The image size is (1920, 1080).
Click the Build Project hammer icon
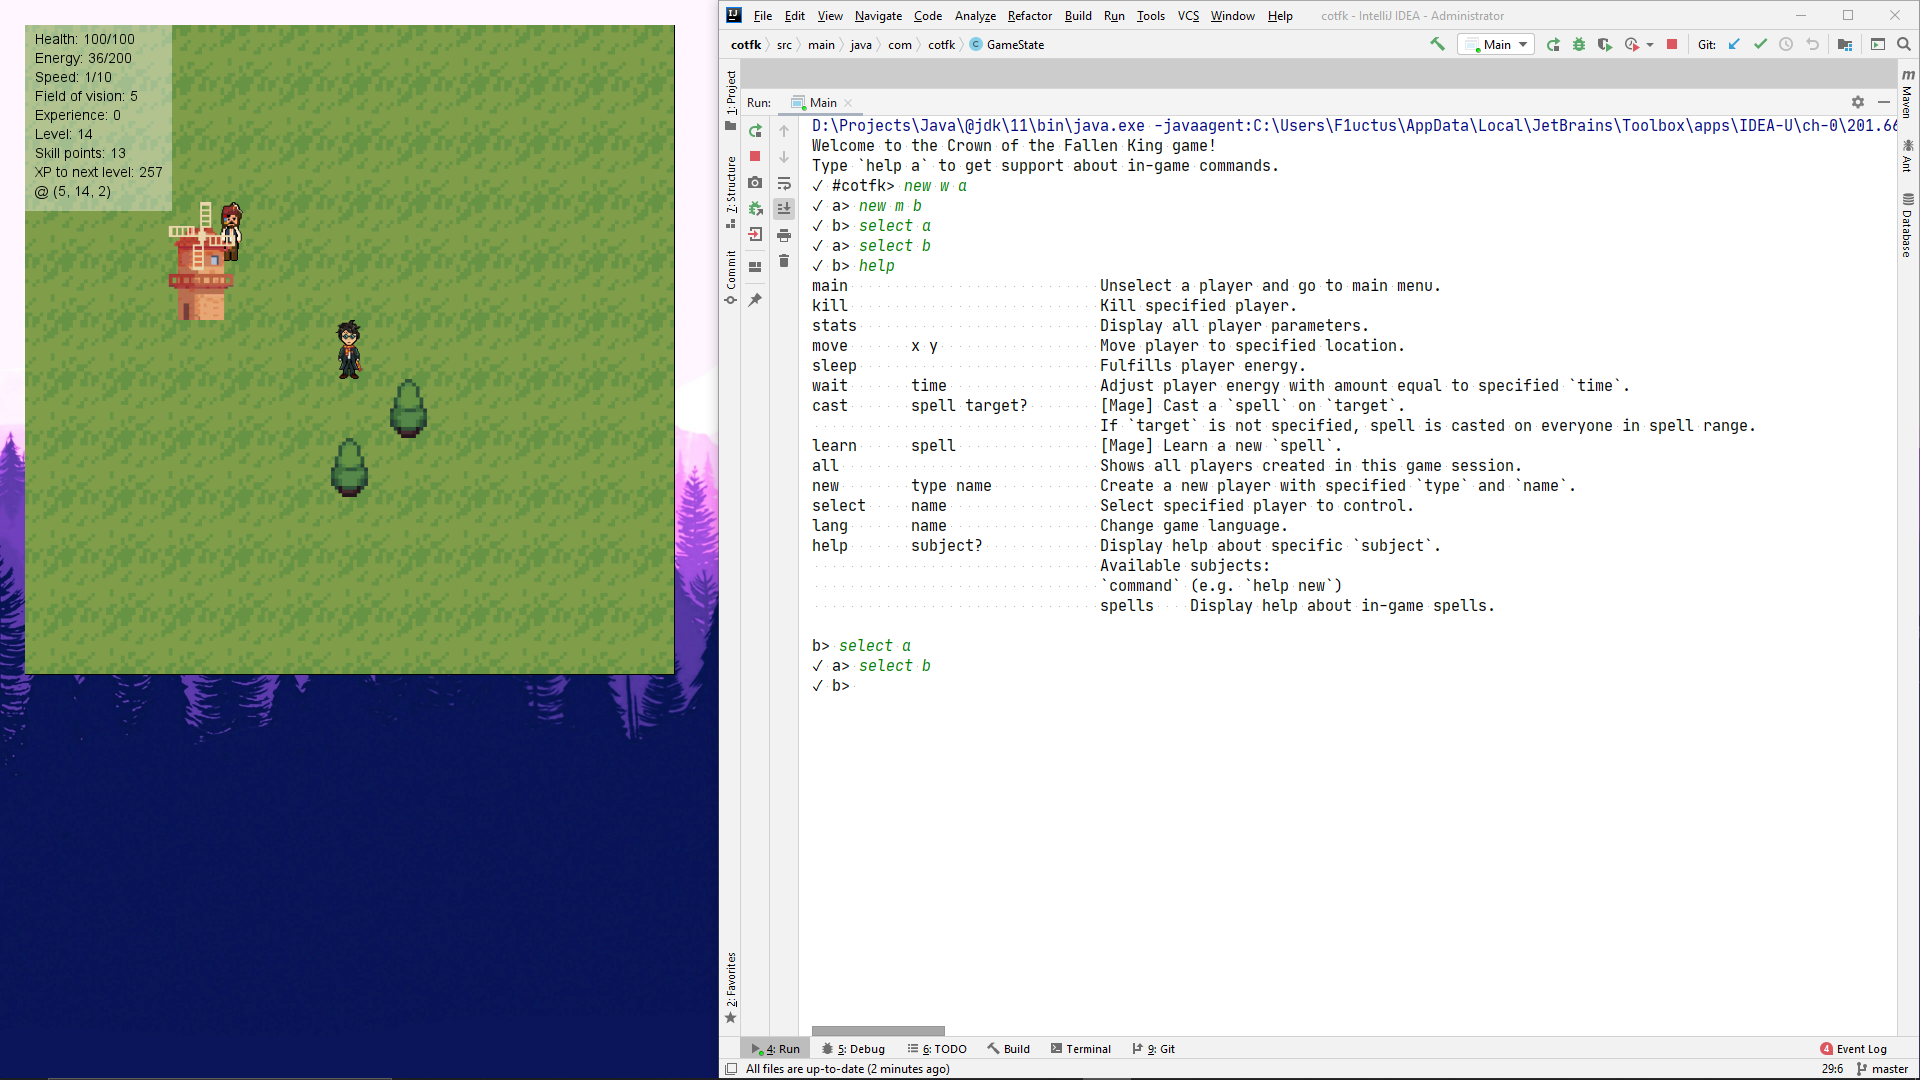point(1437,44)
